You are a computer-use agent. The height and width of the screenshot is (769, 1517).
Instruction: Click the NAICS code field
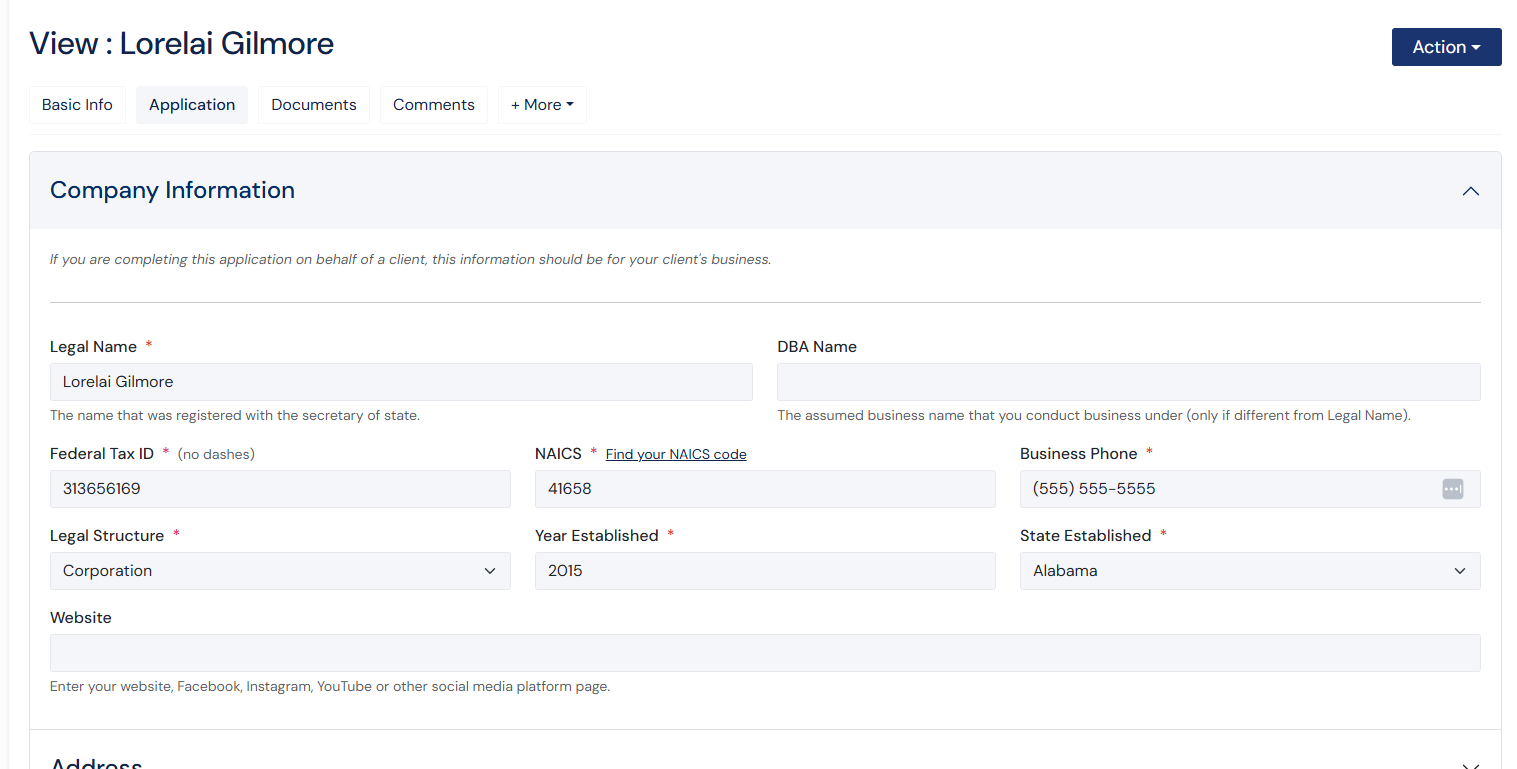[765, 489]
